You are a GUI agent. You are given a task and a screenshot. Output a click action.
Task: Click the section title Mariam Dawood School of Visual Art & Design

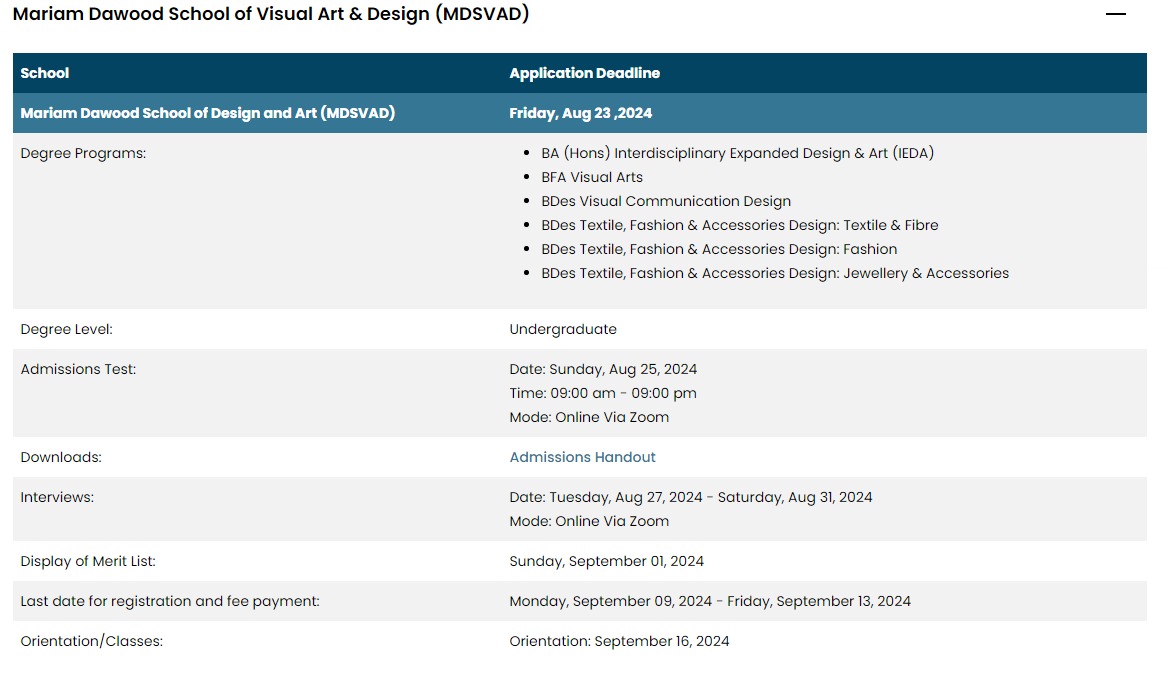[271, 14]
